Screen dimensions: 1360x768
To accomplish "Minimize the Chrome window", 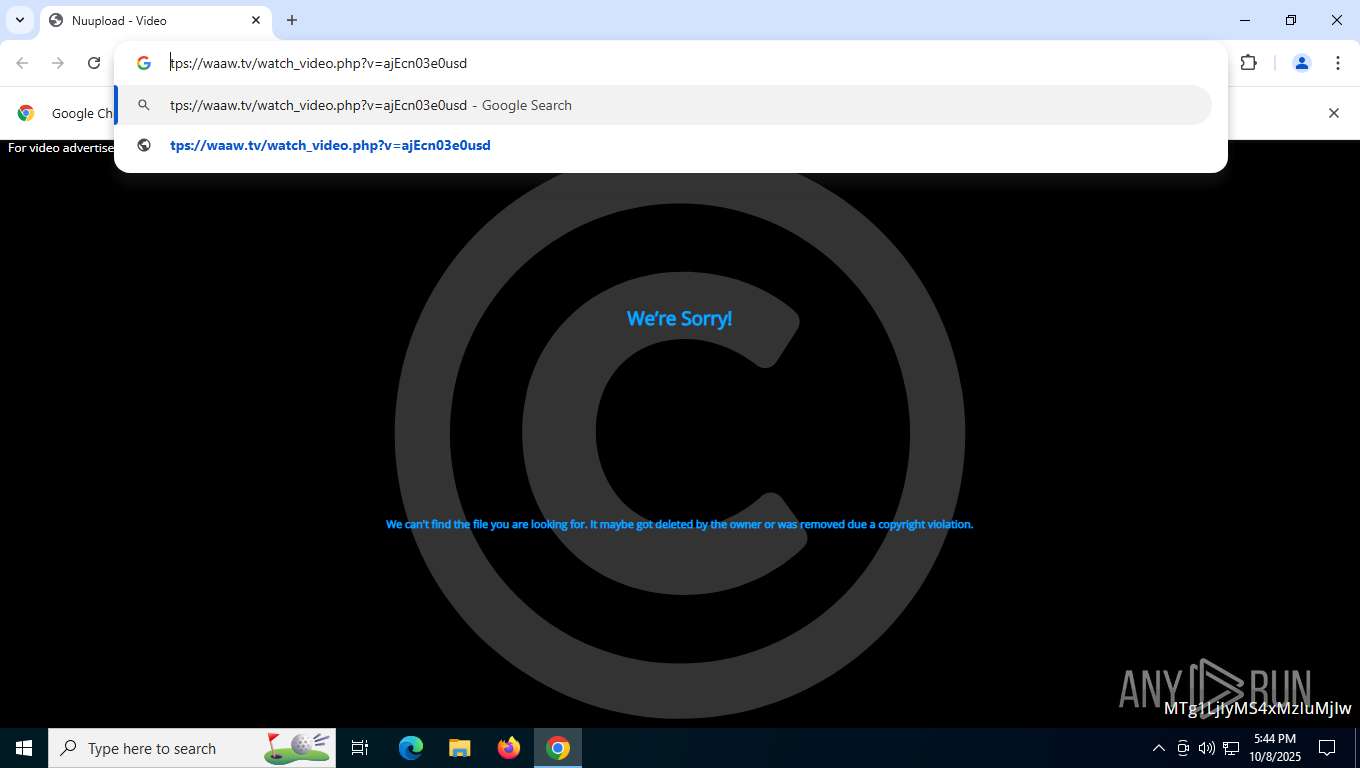I will 1245,20.
